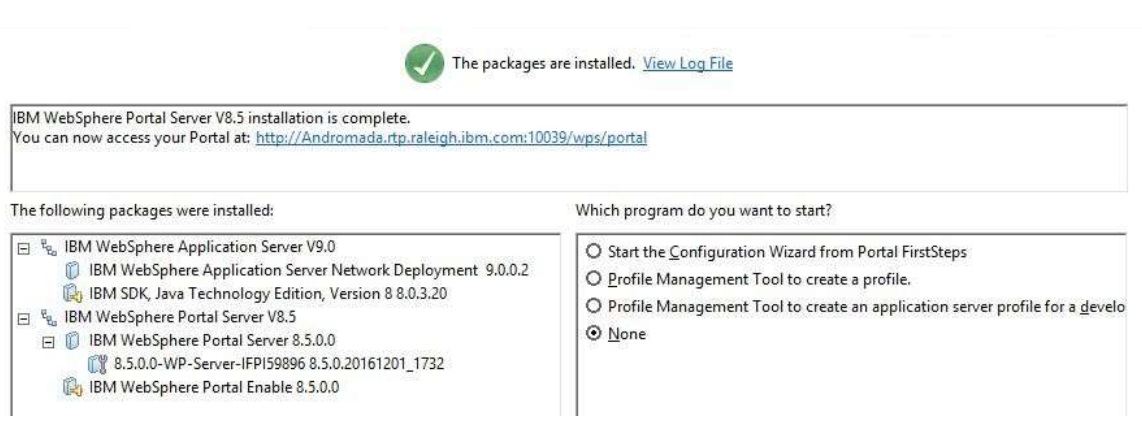Collapse the WebSphere Portal Server V8.5 node

pos(22,319)
